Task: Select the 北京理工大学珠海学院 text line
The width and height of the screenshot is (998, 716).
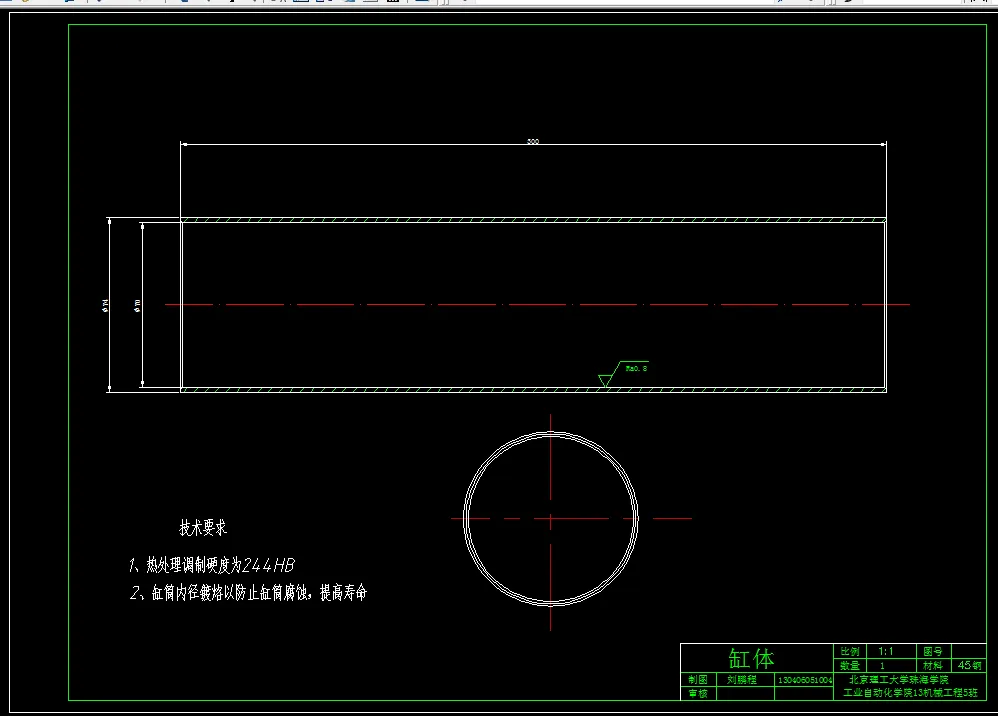Action: (x=898, y=679)
